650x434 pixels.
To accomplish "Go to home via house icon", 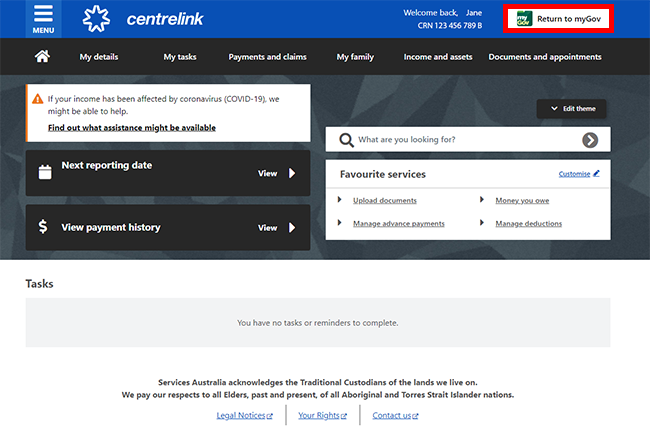I will [43, 57].
